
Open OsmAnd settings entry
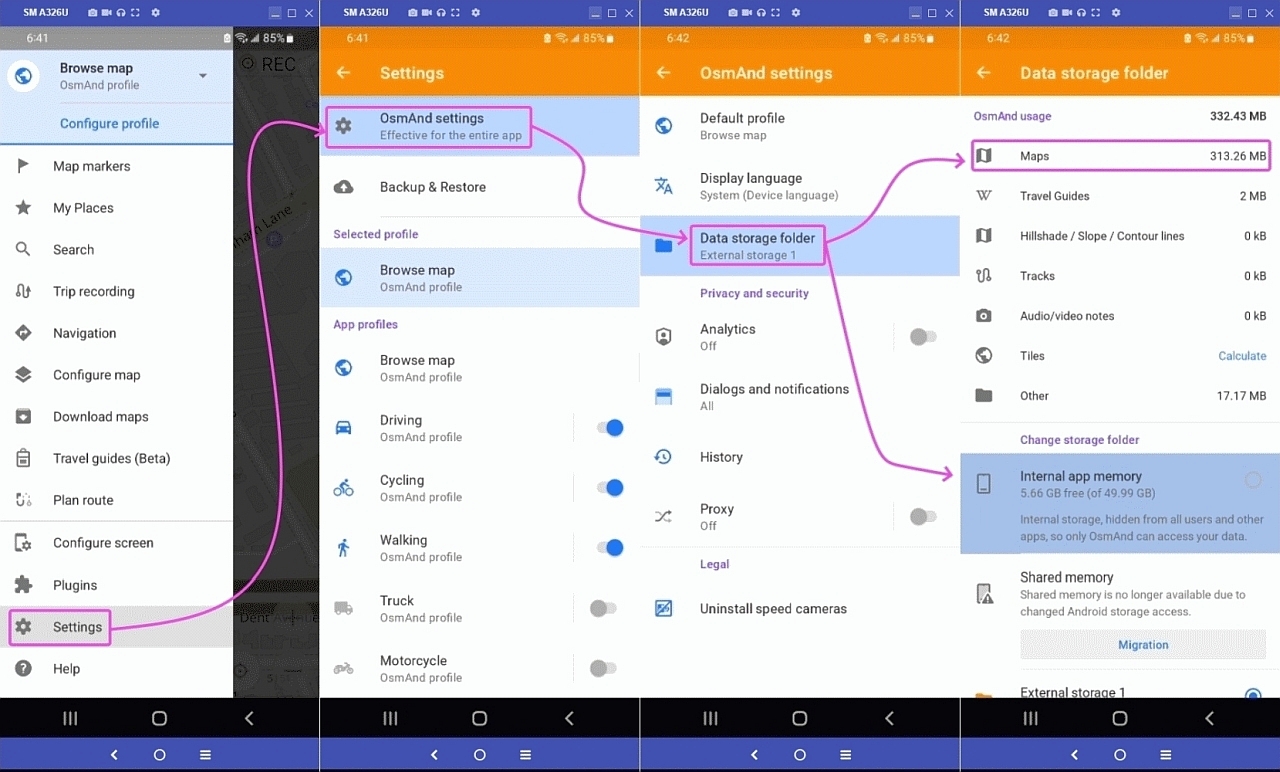[x=480, y=126]
